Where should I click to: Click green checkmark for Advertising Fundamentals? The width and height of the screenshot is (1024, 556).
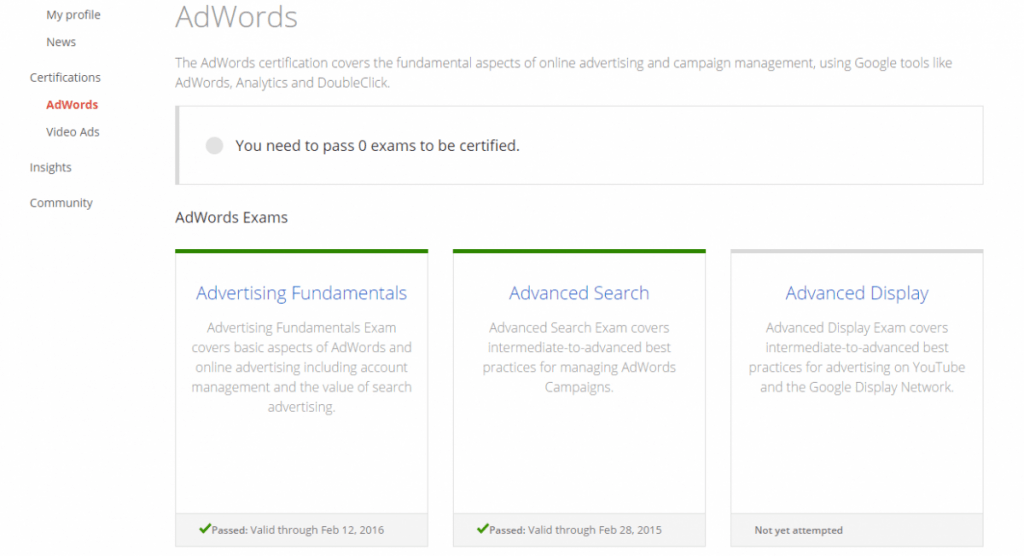(205, 529)
